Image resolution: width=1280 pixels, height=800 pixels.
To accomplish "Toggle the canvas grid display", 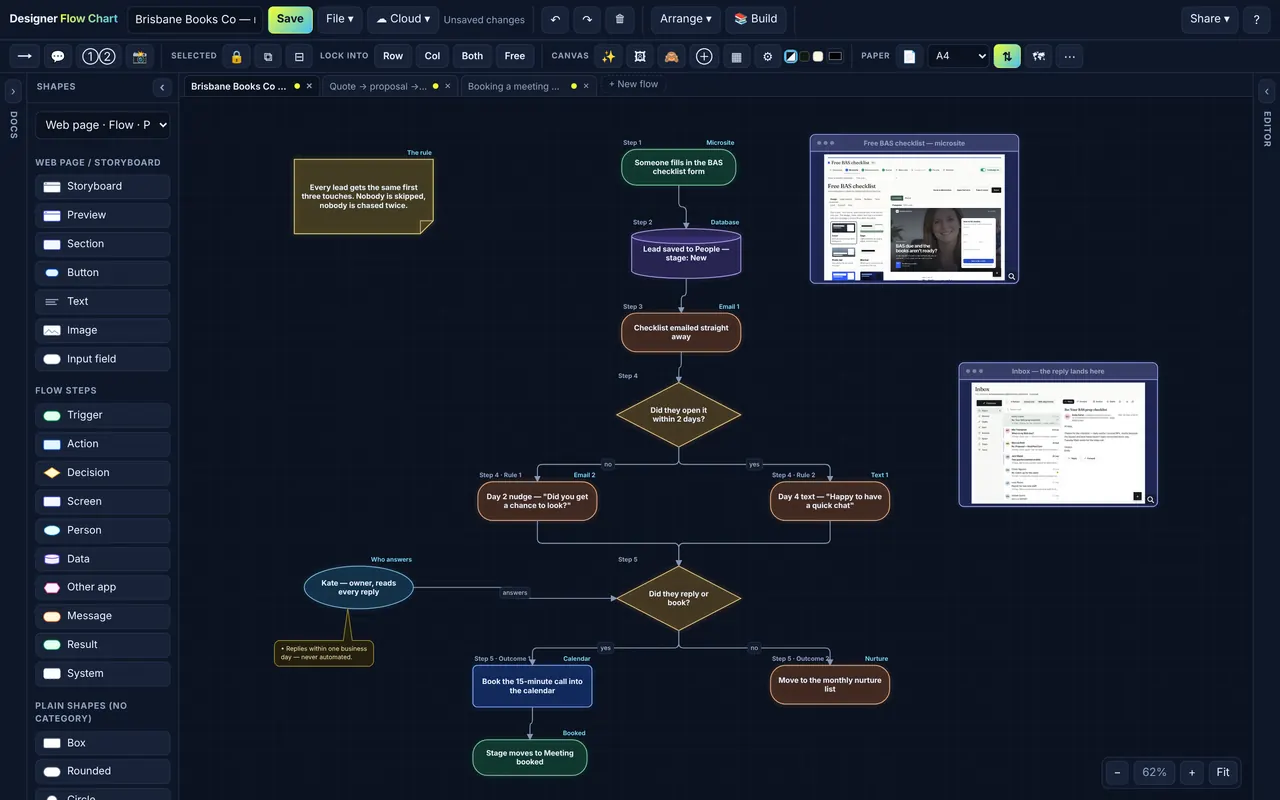I will pyautogui.click(x=736, y=56).
